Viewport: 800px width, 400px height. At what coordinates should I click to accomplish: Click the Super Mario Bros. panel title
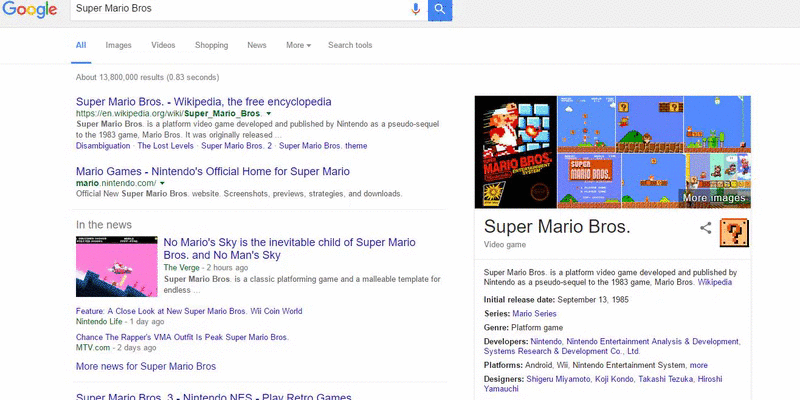tap(557, 227)
